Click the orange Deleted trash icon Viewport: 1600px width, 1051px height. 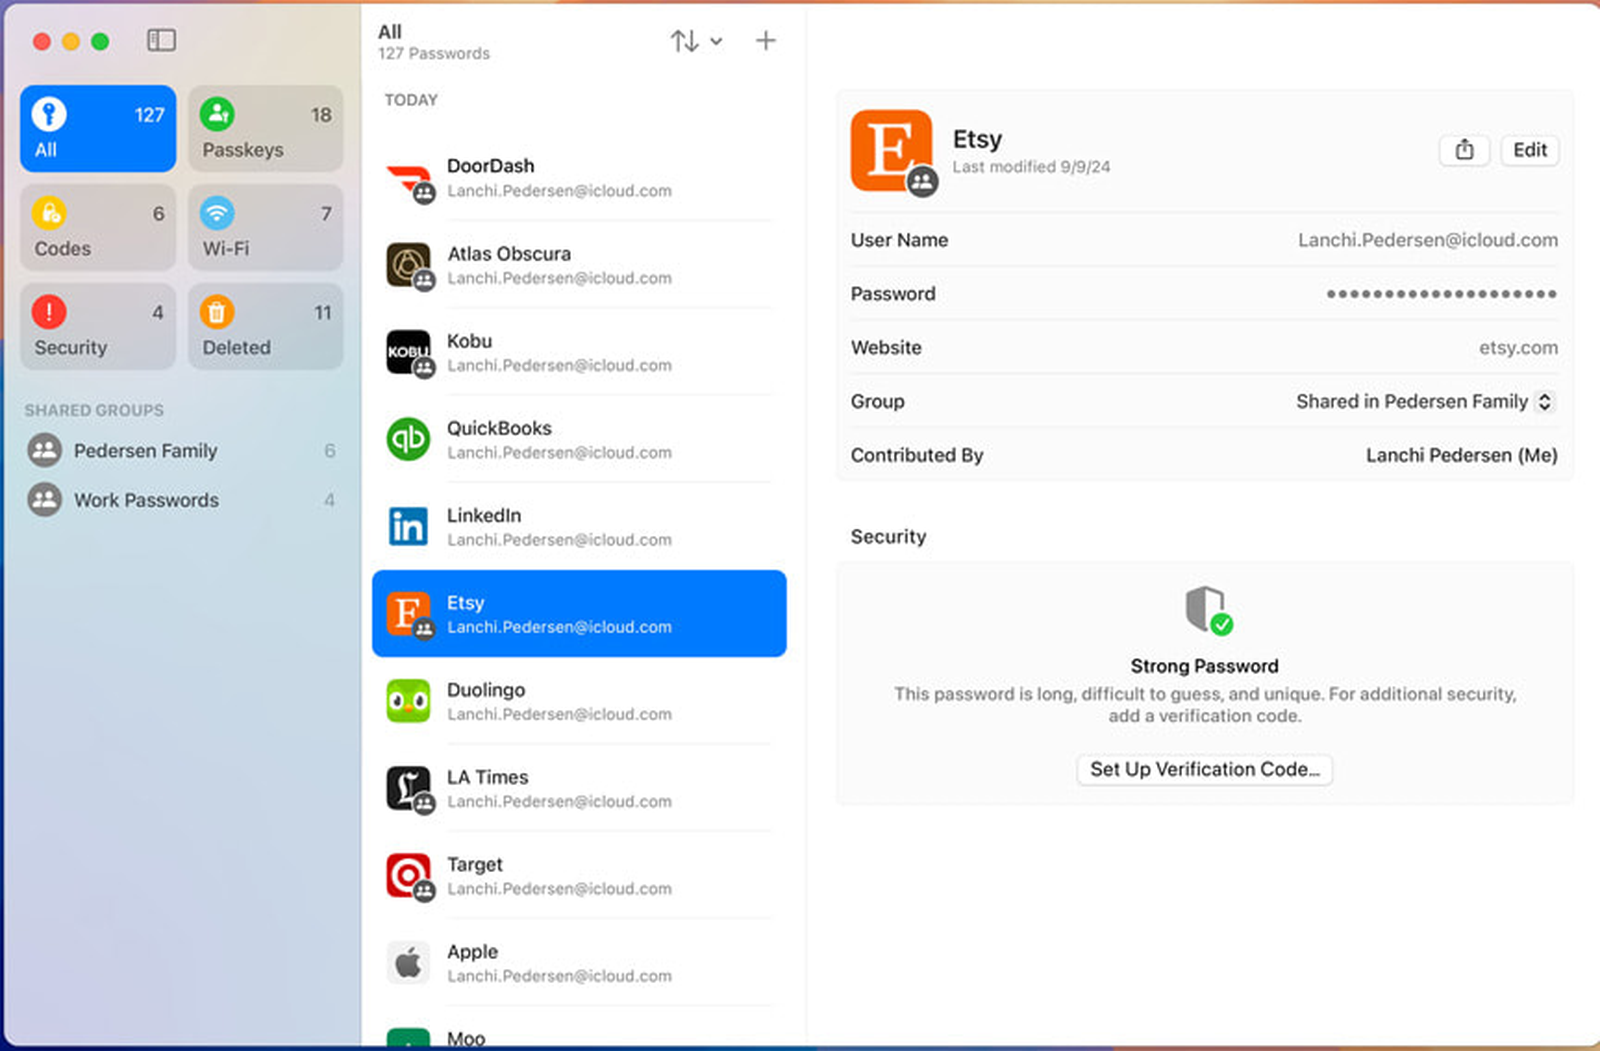coord(217,312)
